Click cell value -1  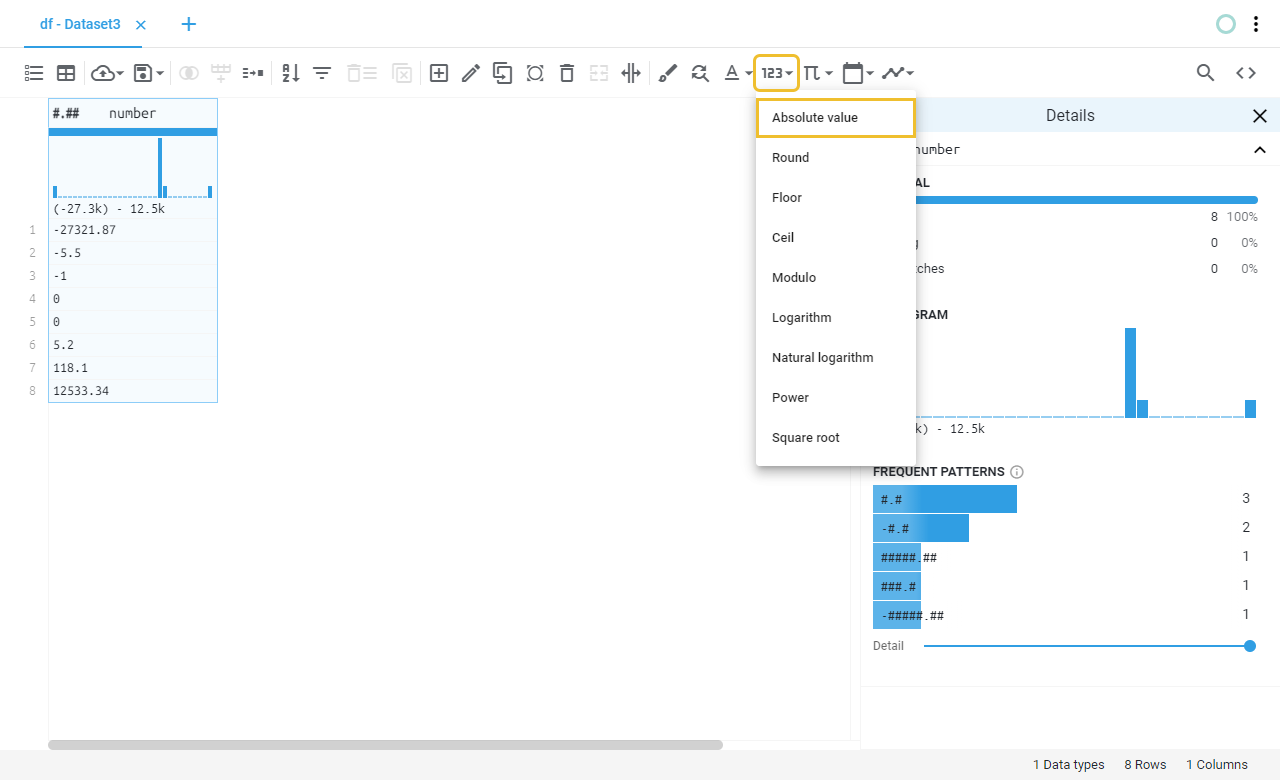point(133,276)
